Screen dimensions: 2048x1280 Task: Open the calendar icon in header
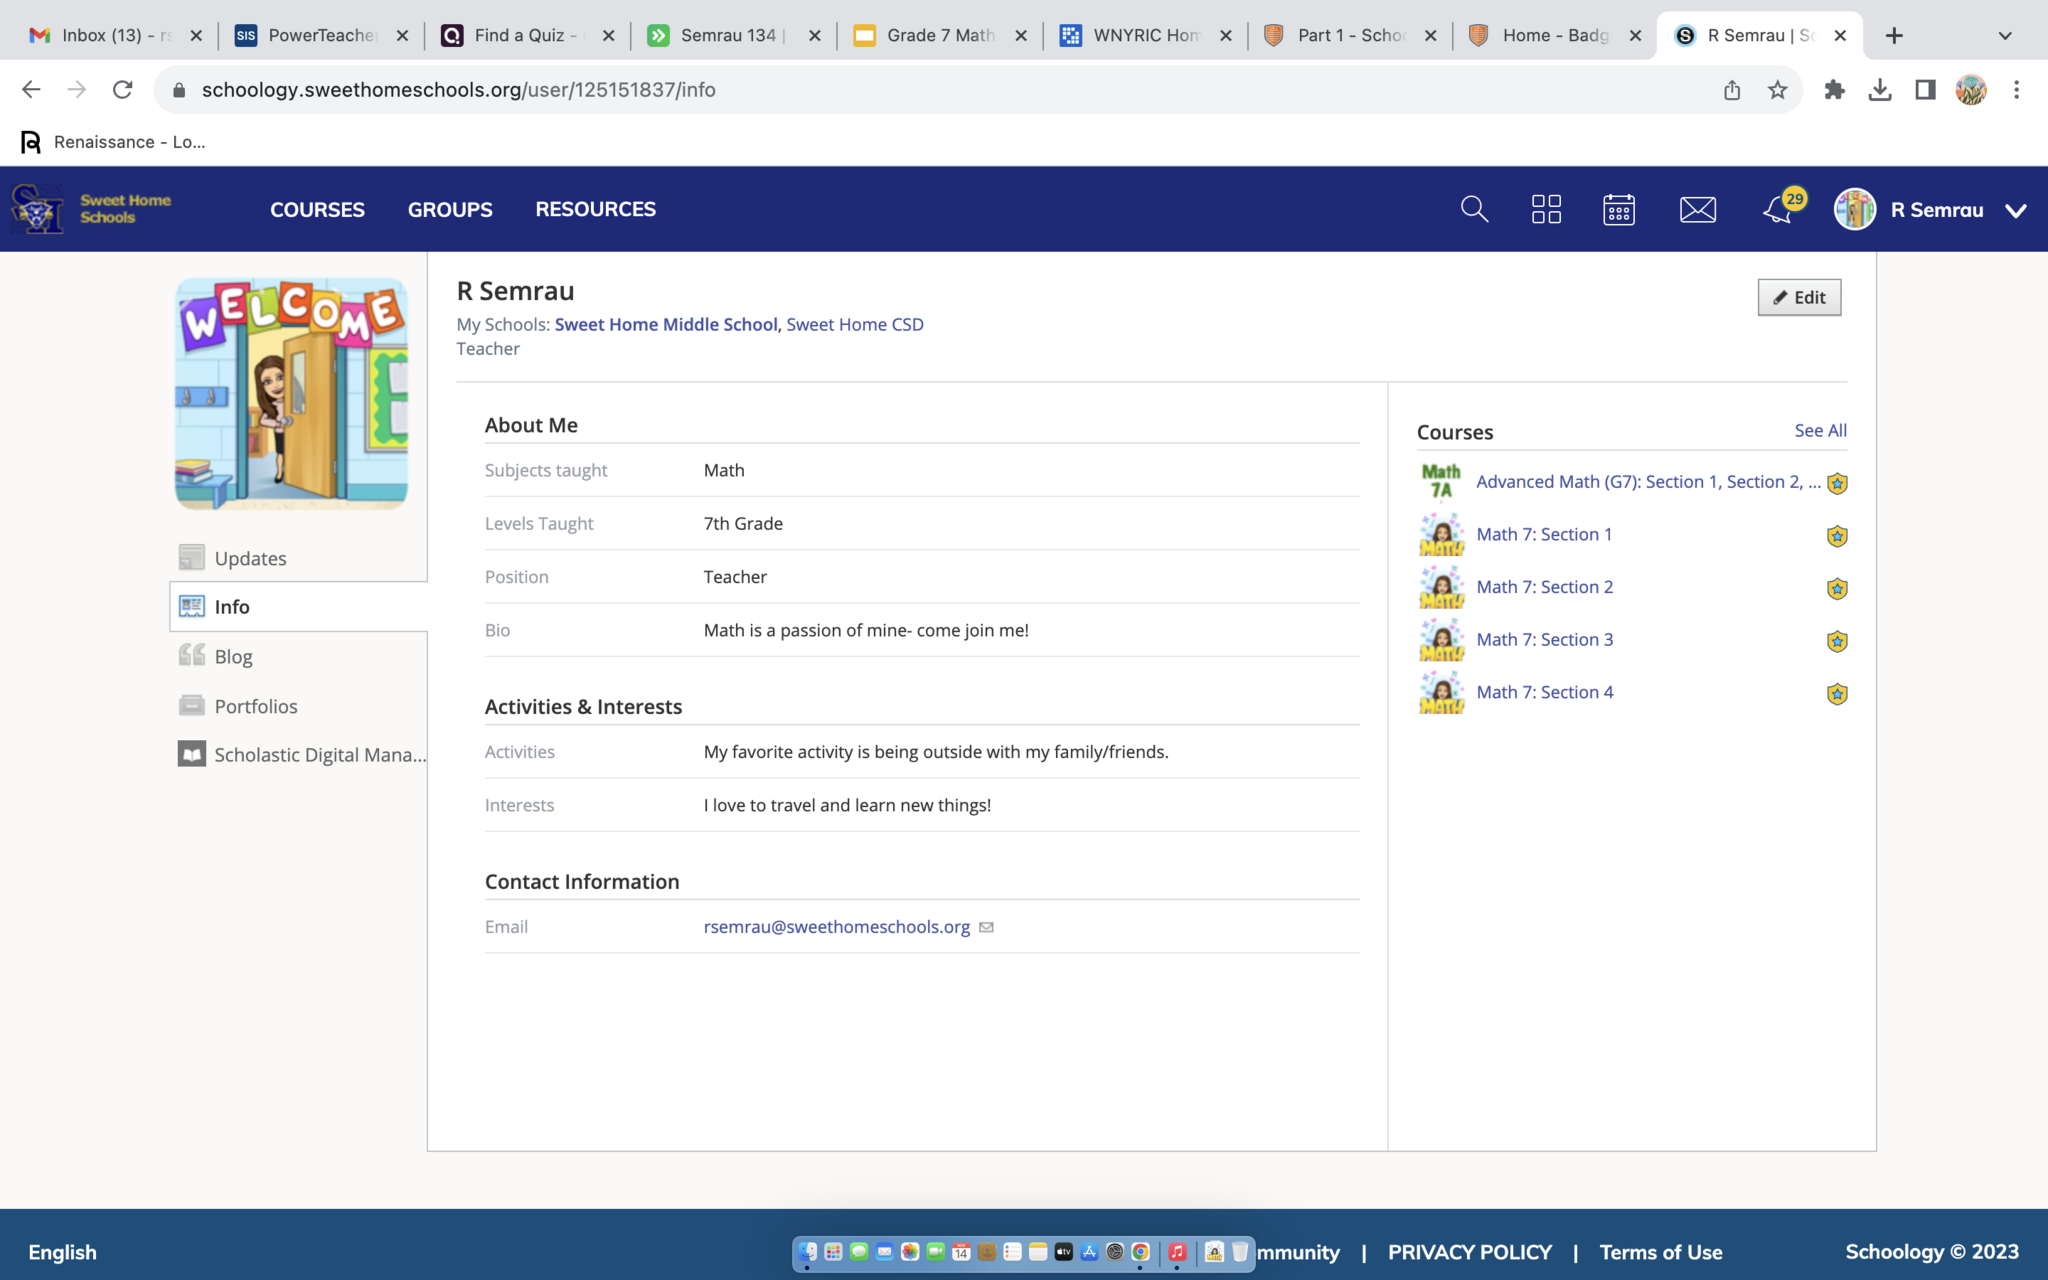pyautogui.click(x=1618, y=209)
